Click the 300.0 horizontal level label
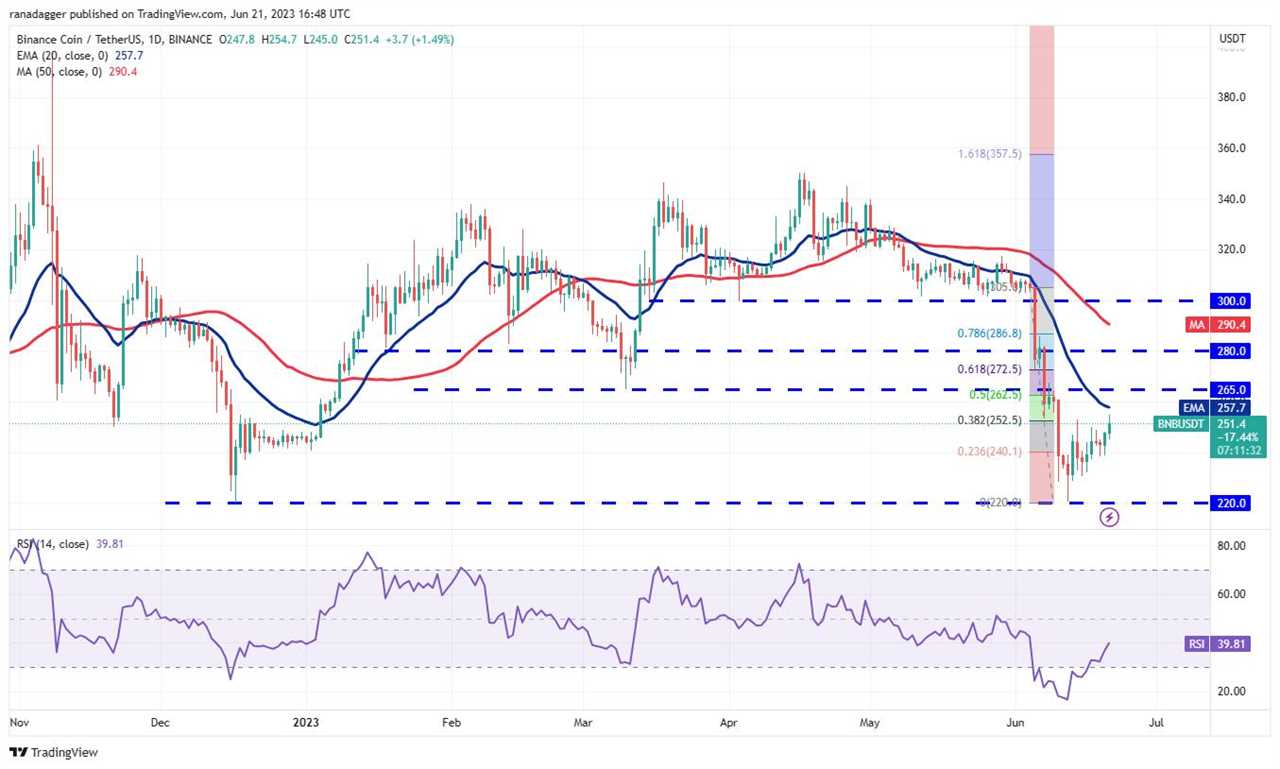 point(1232,300)
